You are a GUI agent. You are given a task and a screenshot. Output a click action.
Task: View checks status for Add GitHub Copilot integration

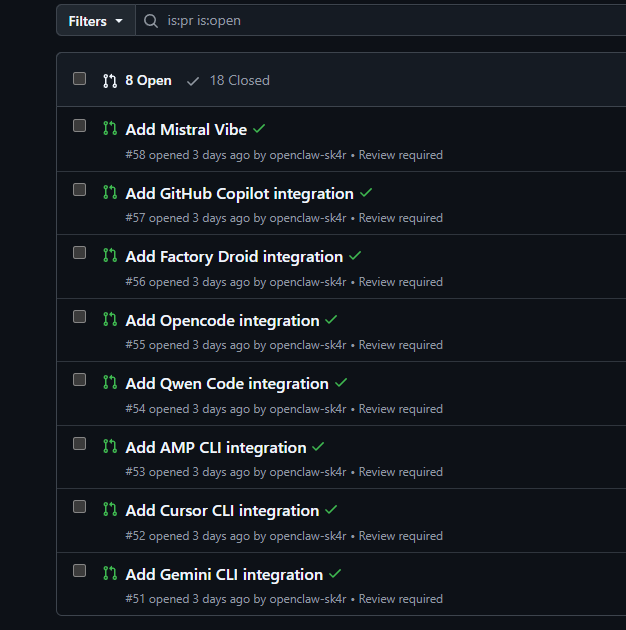tap(366, 192)
